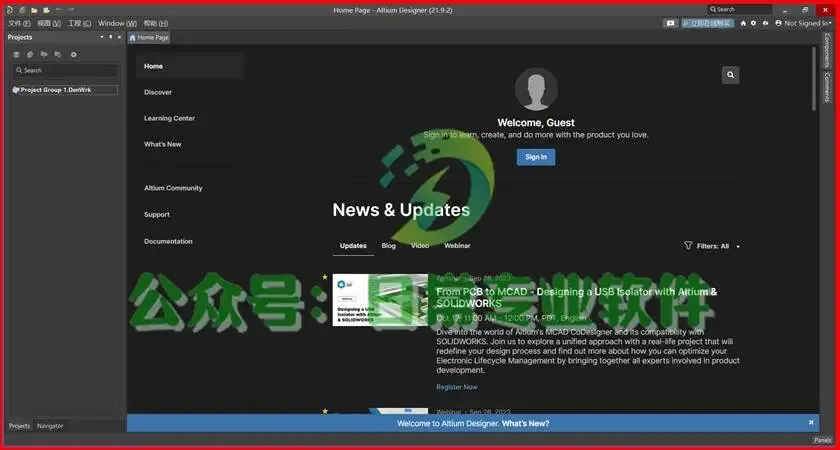Open Projects panel settings gear
The width and height of the screenshot is (840, 450).
[74, 54]
